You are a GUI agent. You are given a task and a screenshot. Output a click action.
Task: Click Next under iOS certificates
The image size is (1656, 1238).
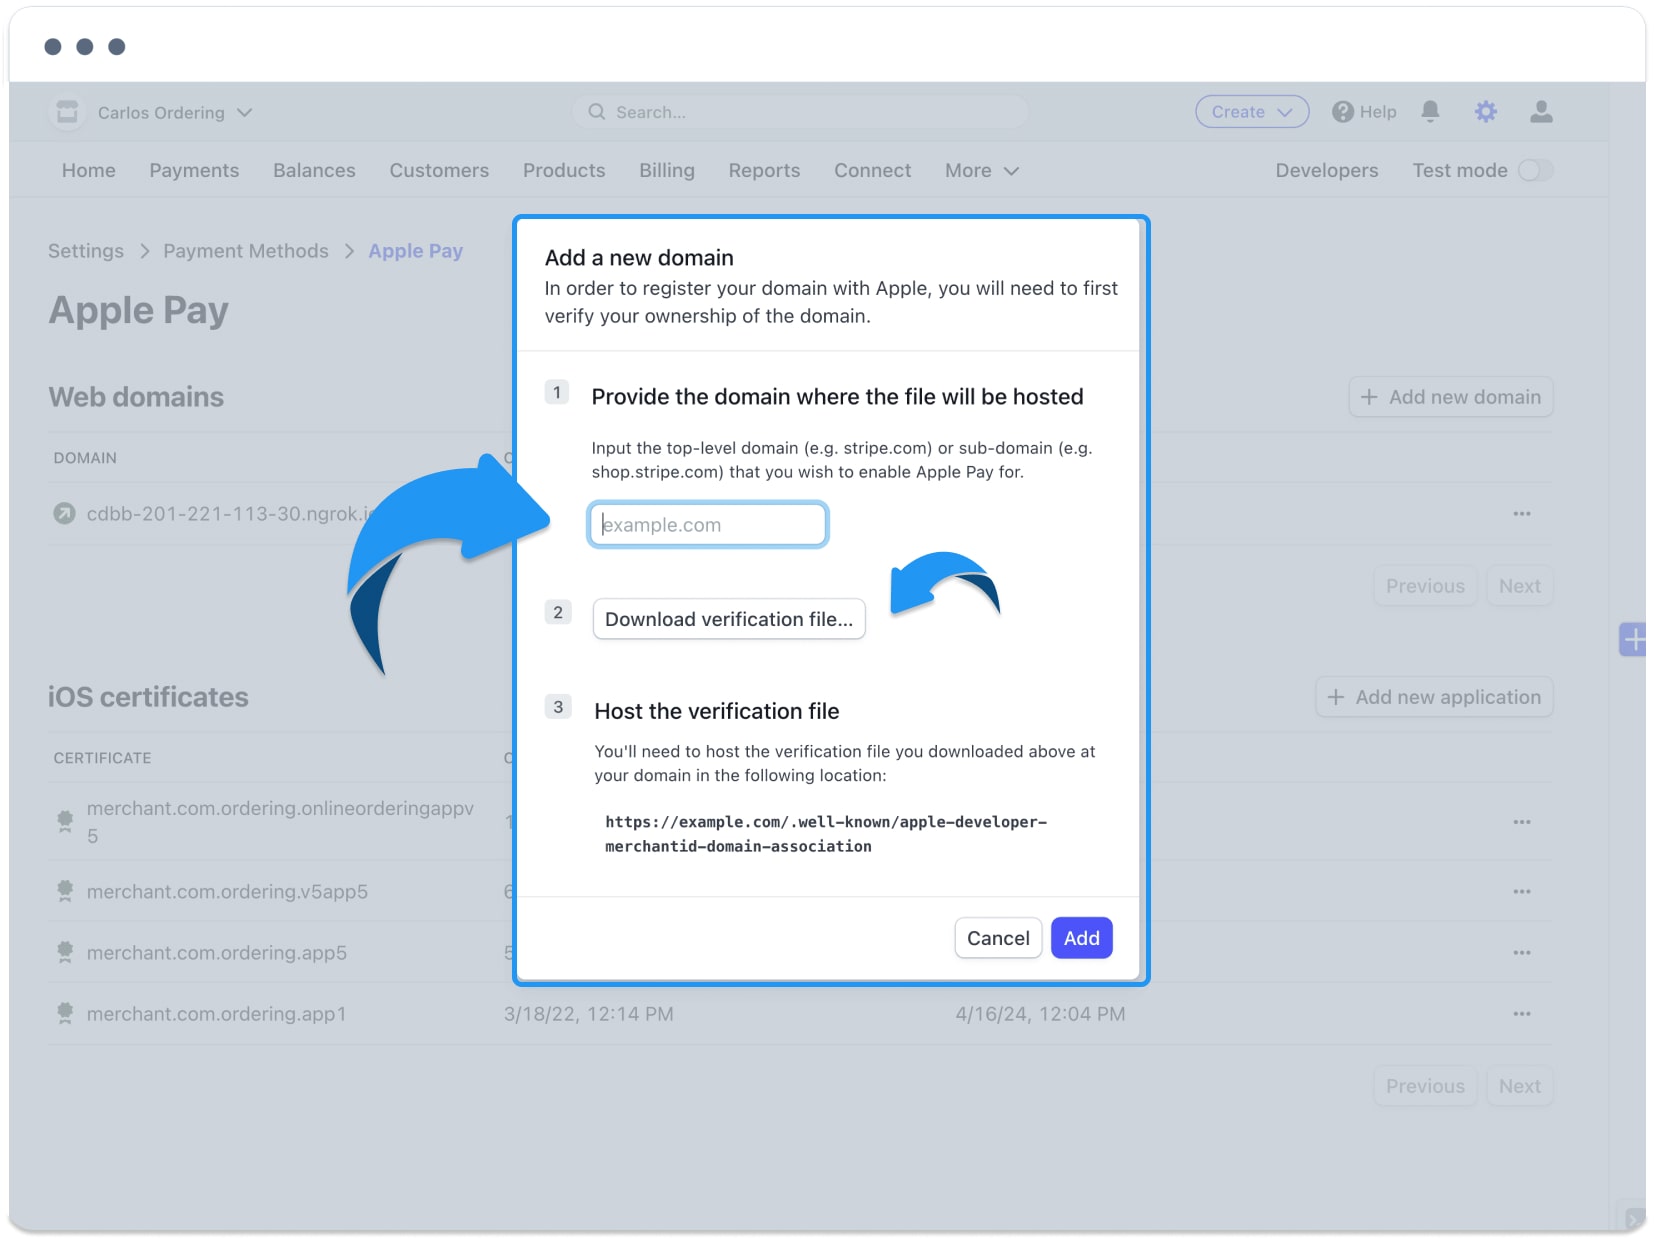point(1520,1086)
